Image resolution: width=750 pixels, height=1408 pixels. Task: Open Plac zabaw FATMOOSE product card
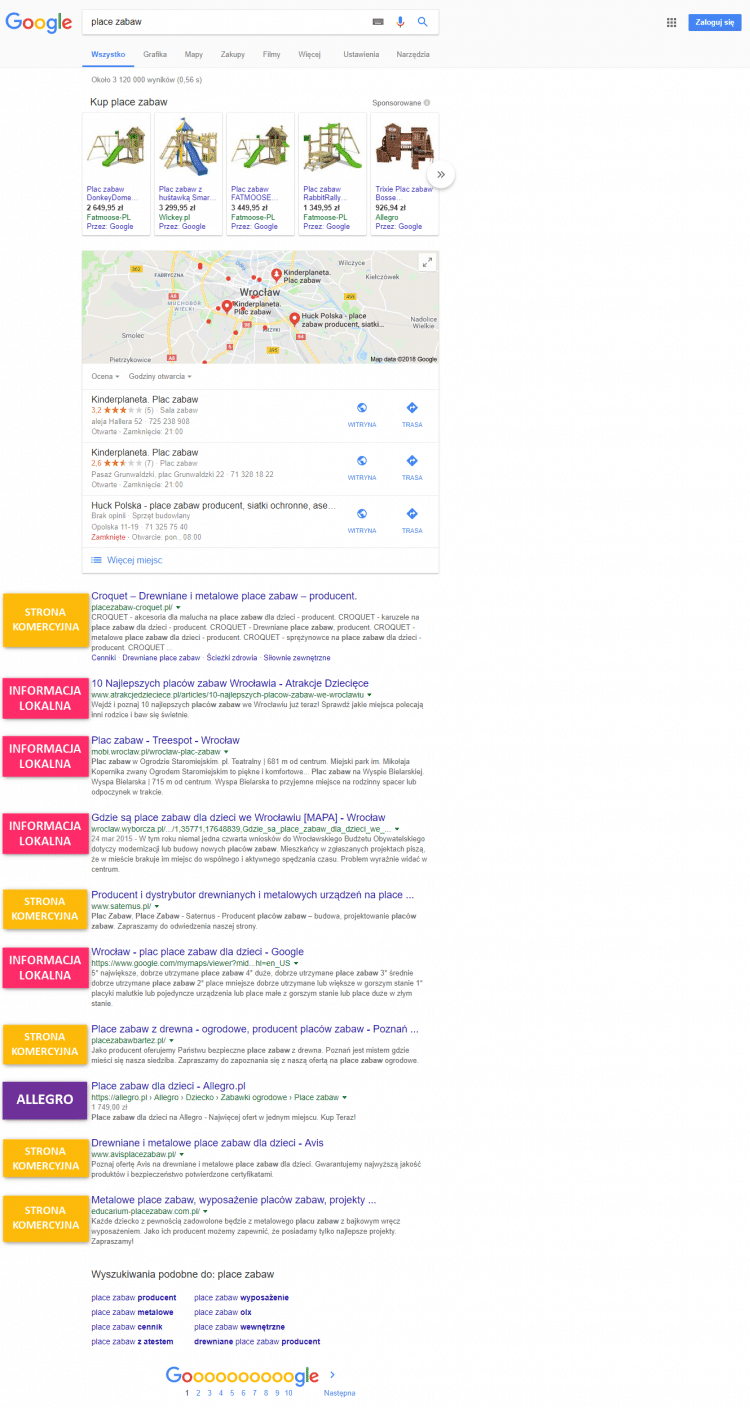(261, 174)
